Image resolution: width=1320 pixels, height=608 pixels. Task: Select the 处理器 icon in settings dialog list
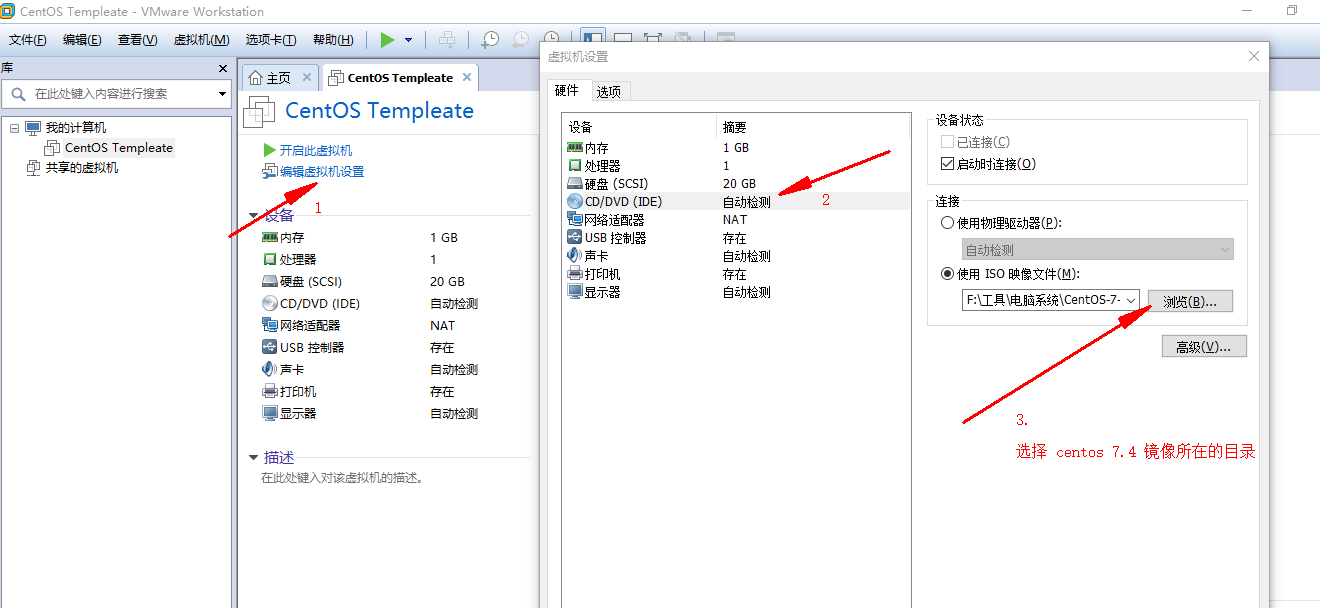coord(574,165)
